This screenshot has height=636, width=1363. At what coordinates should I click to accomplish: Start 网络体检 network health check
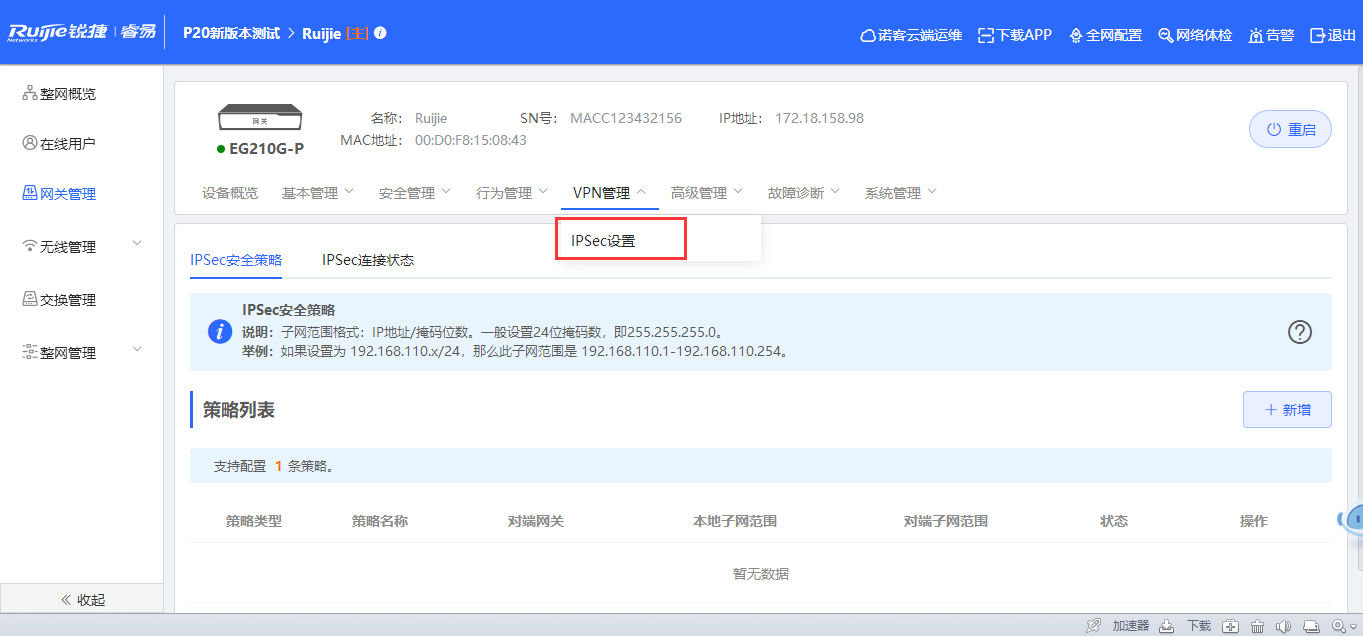click(x=1194, y=34)
